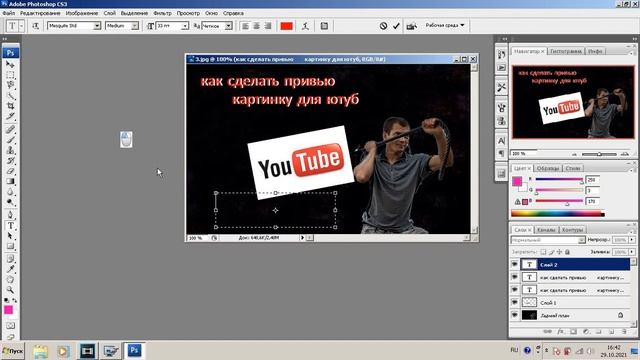Hide the Слой 1 layer
Screen dimensions: 640x360
515,302
